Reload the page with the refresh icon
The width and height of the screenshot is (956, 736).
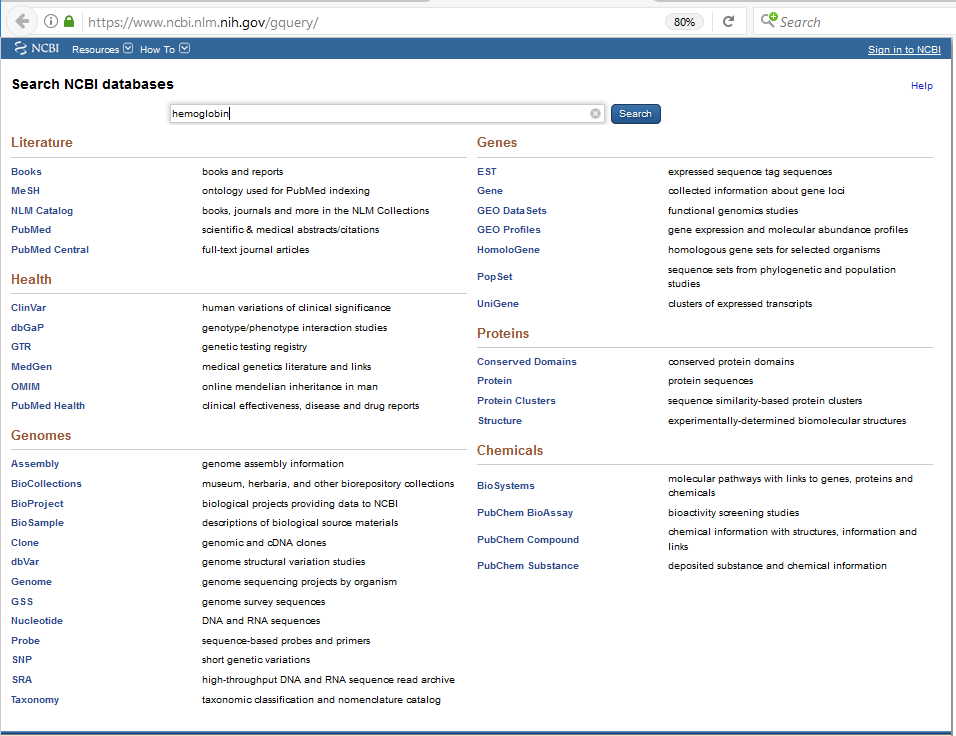click(728, 21)
